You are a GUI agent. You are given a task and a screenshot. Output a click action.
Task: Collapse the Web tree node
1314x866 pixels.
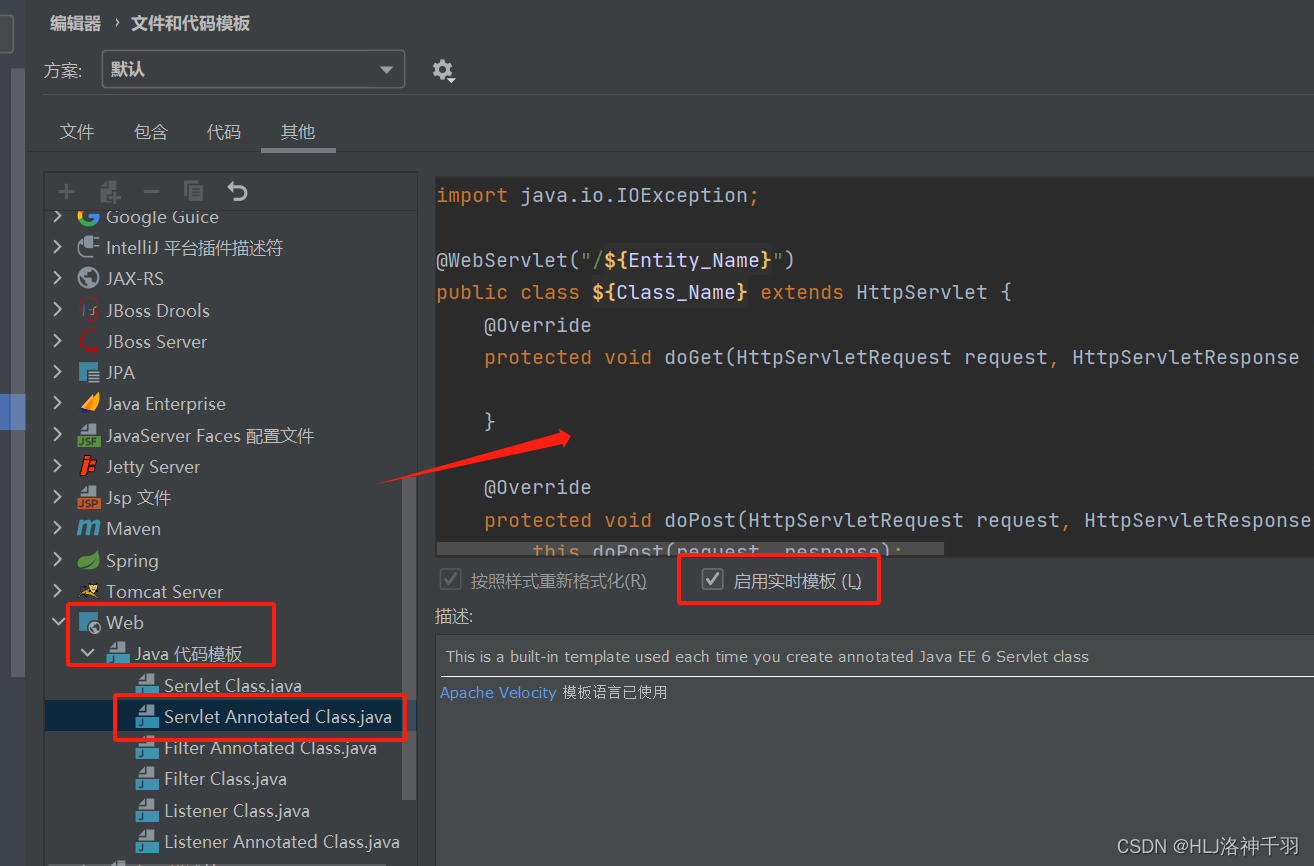(58, 621)
